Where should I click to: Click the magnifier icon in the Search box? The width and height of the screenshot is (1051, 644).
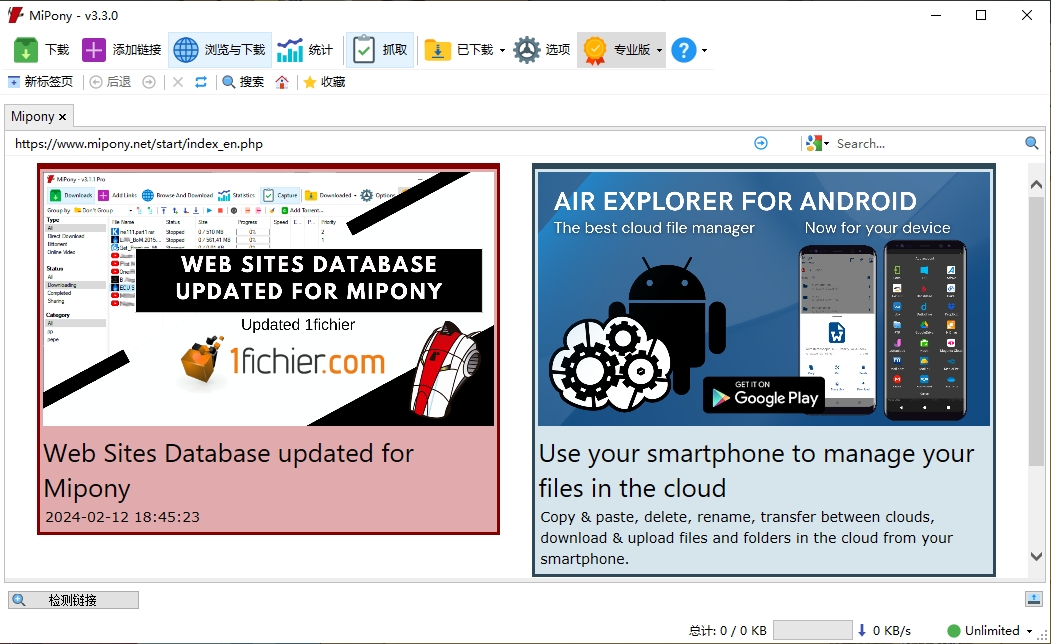1031,143
